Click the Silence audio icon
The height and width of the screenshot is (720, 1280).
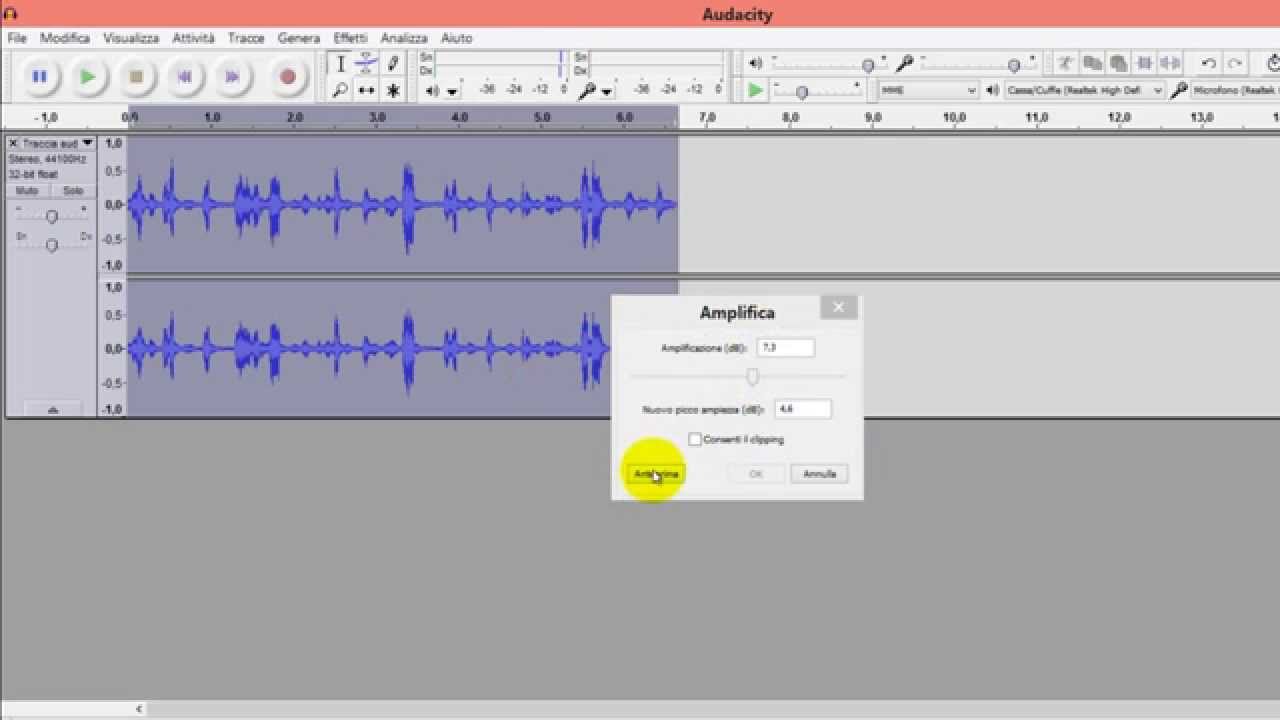[1171, 63]
